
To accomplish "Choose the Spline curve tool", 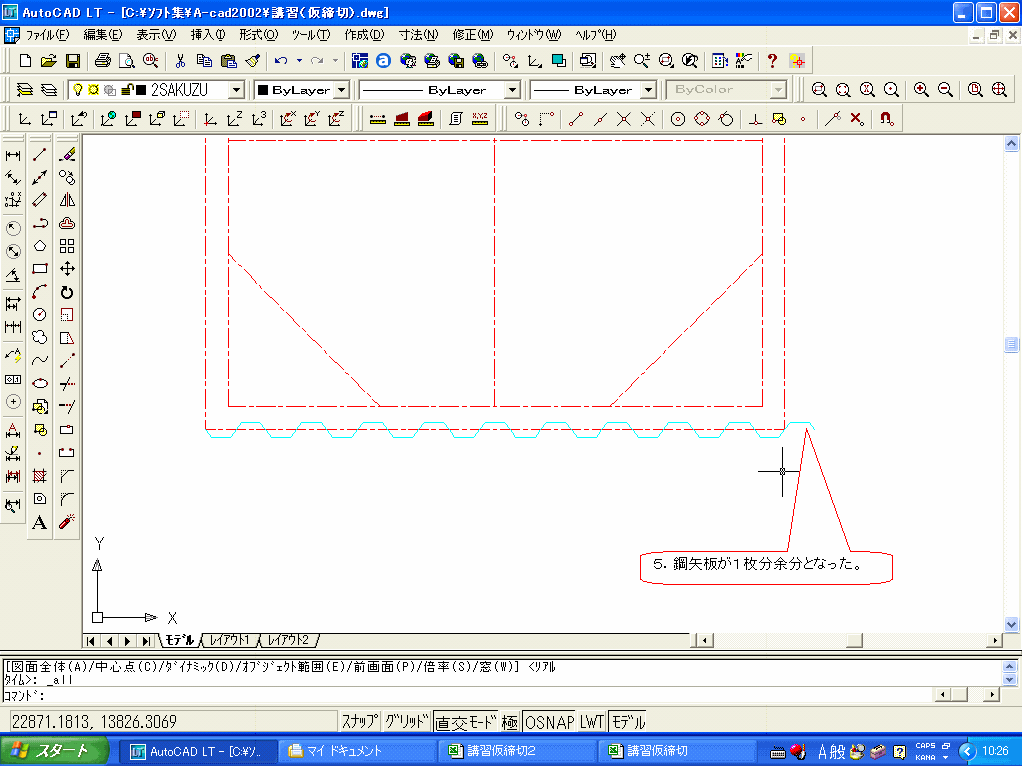I will coord(40,360).
